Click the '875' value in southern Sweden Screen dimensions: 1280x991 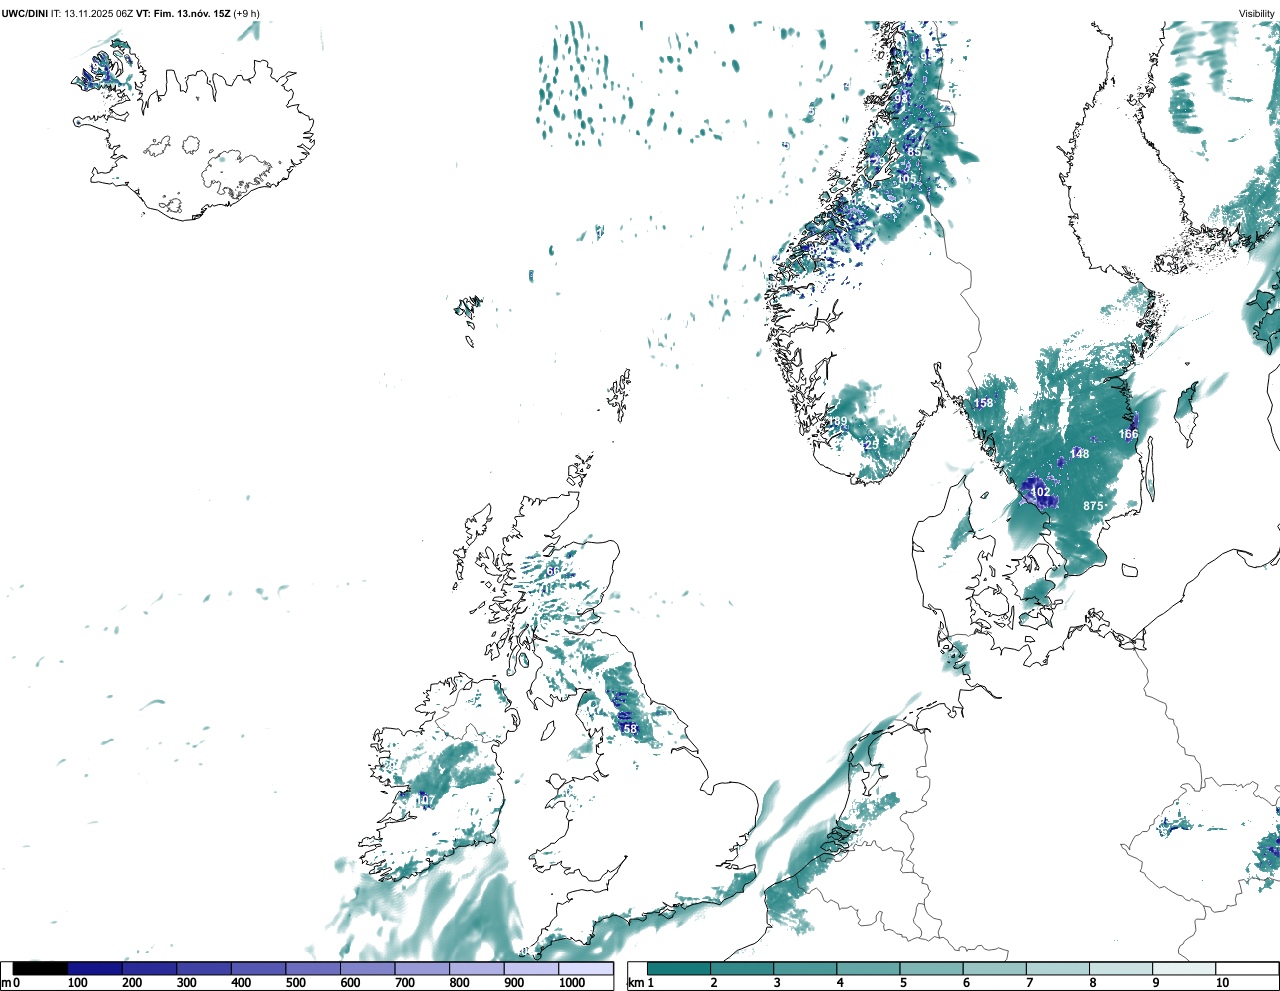(1093, 506)
